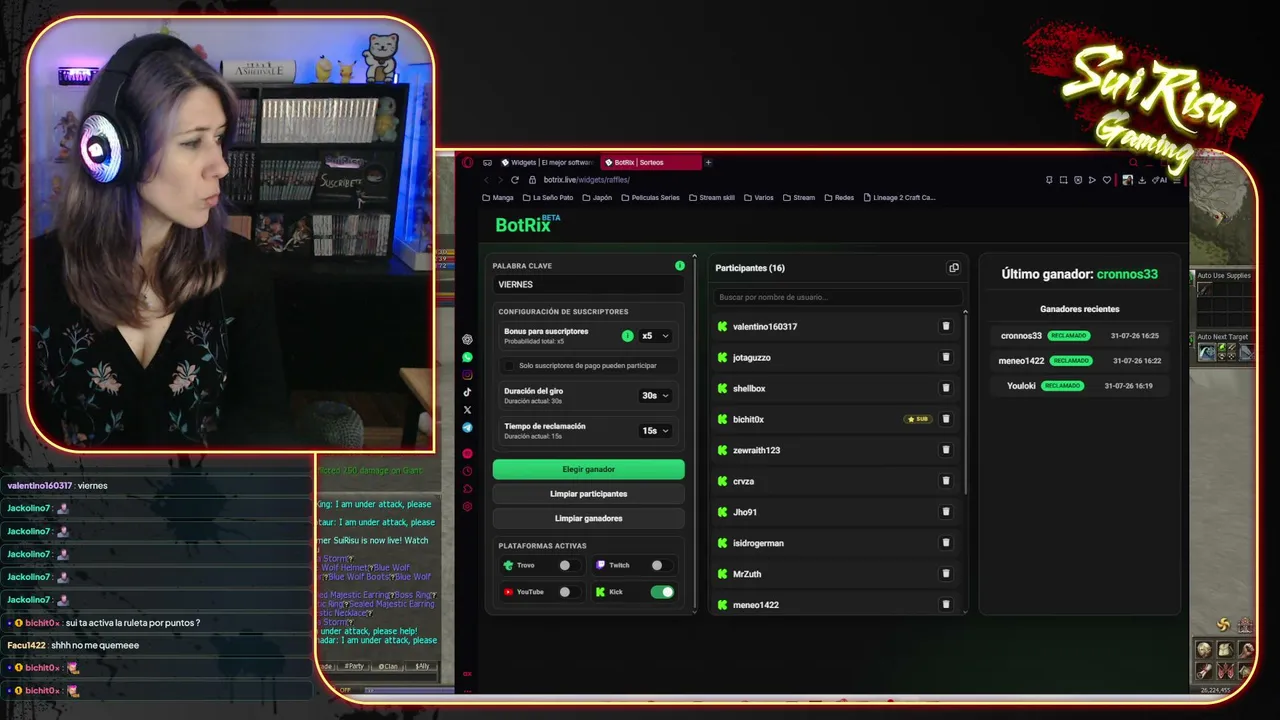Screen dimensions: 1280x720
Task: Disable the Kick platform switch
Action: 662,592
